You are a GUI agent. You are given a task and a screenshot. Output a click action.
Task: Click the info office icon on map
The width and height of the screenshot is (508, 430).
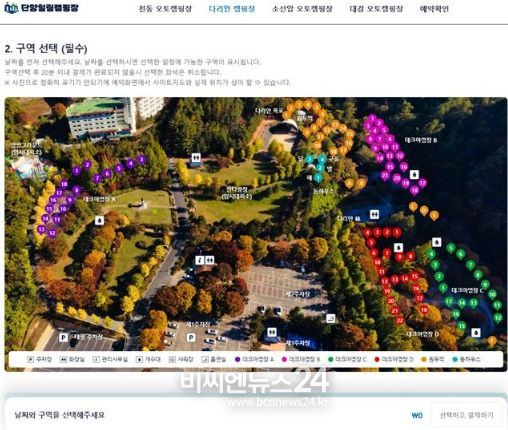click(x=199, y=260)
